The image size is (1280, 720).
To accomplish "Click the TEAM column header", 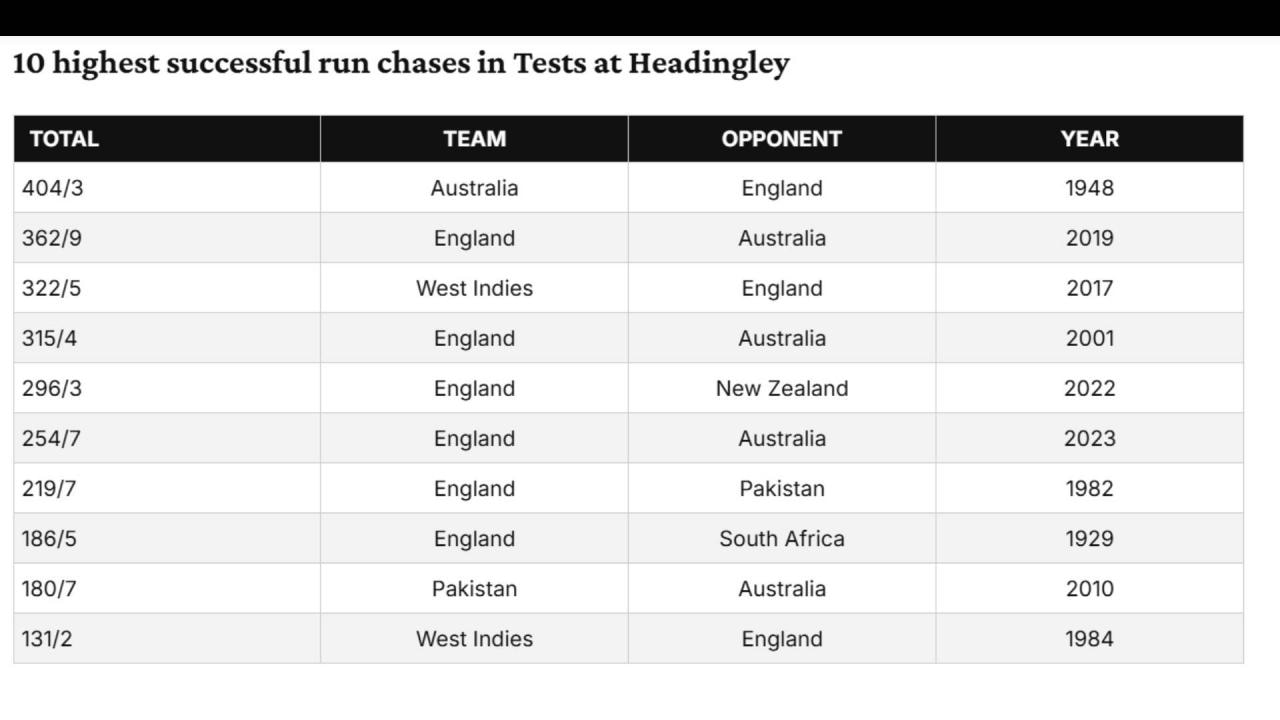I will coord(474,139).
